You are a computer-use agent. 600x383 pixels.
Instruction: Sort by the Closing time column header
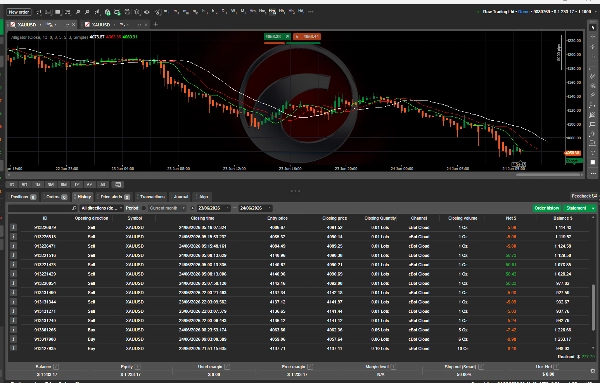202,218
